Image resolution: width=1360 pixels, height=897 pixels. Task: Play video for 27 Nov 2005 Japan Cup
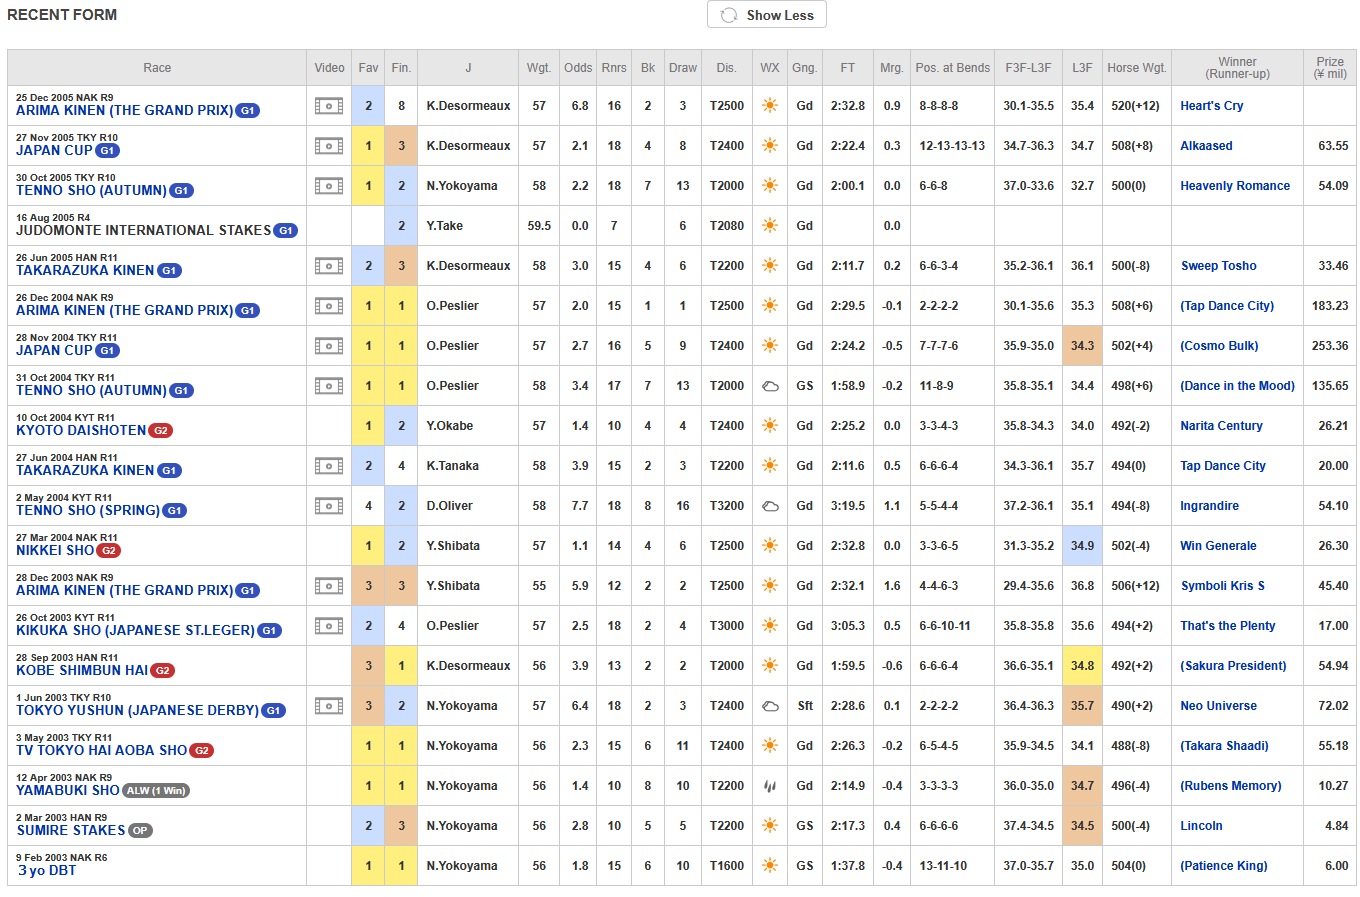(329, 146)
